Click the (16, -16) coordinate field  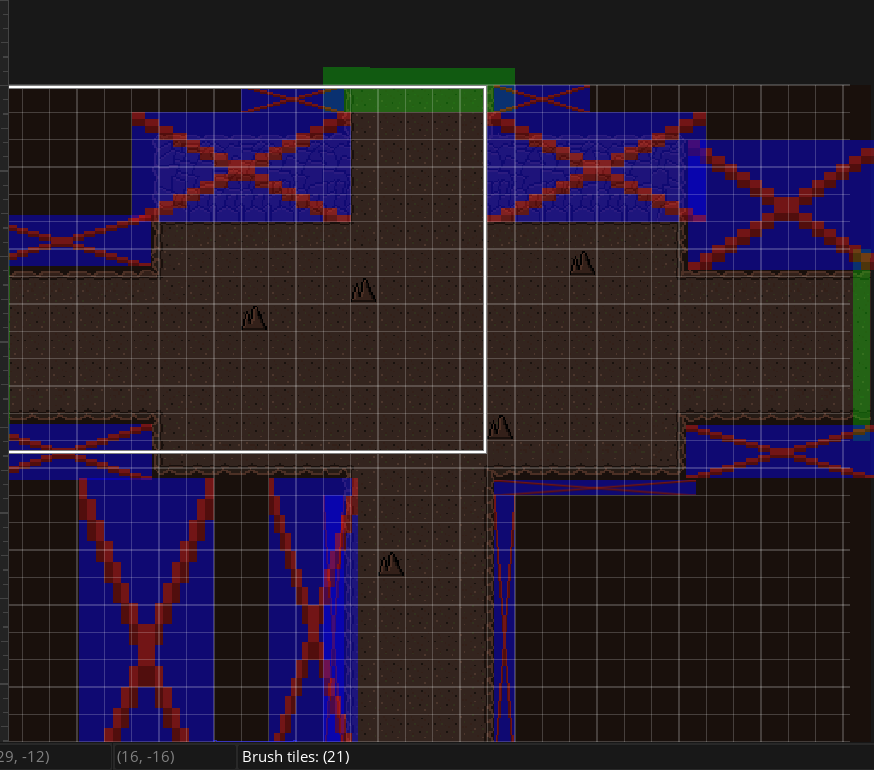point(145,757)
